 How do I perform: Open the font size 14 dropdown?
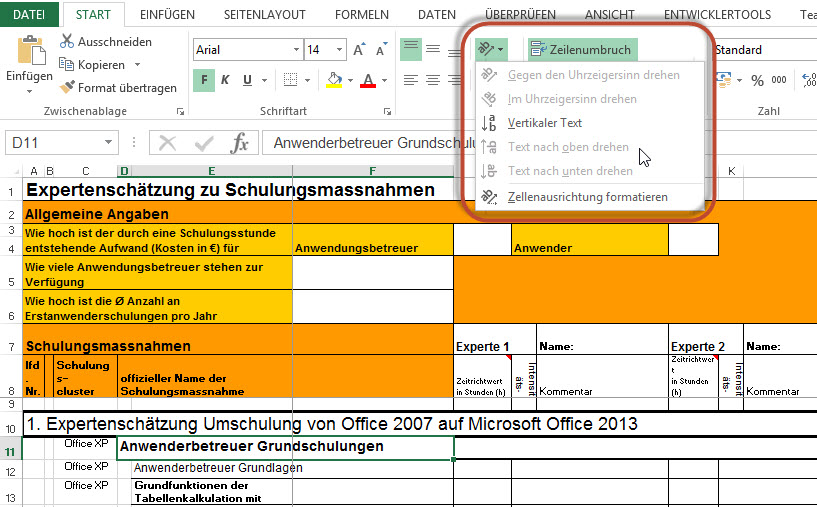[345, 50]
